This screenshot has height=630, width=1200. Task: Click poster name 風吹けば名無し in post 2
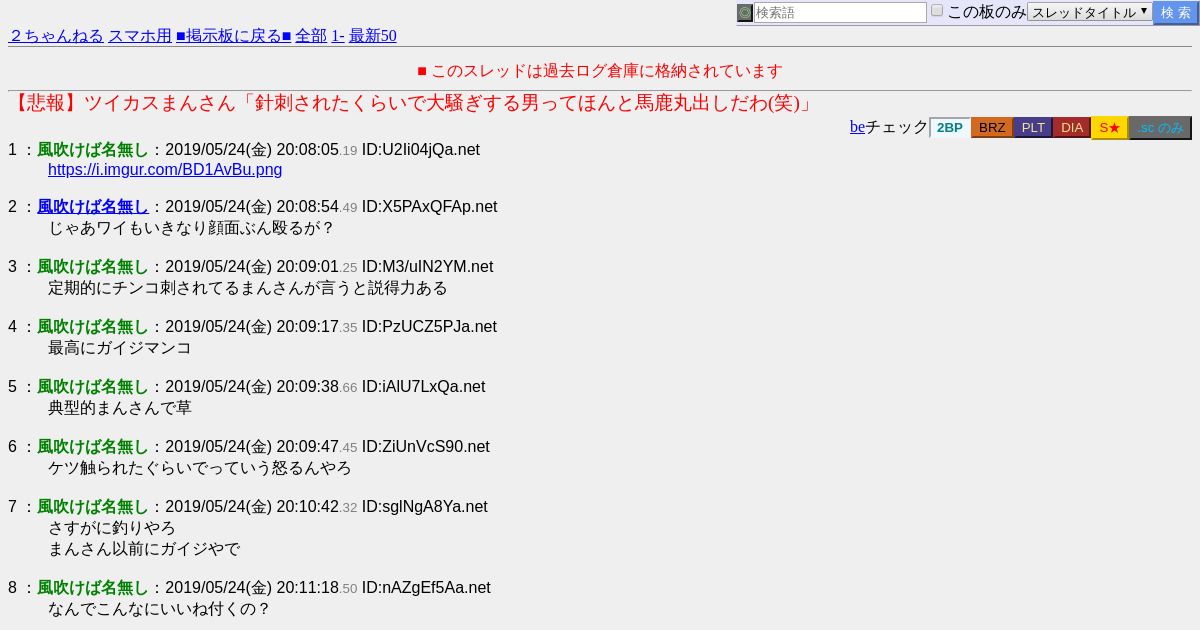(x=93, y=207)
